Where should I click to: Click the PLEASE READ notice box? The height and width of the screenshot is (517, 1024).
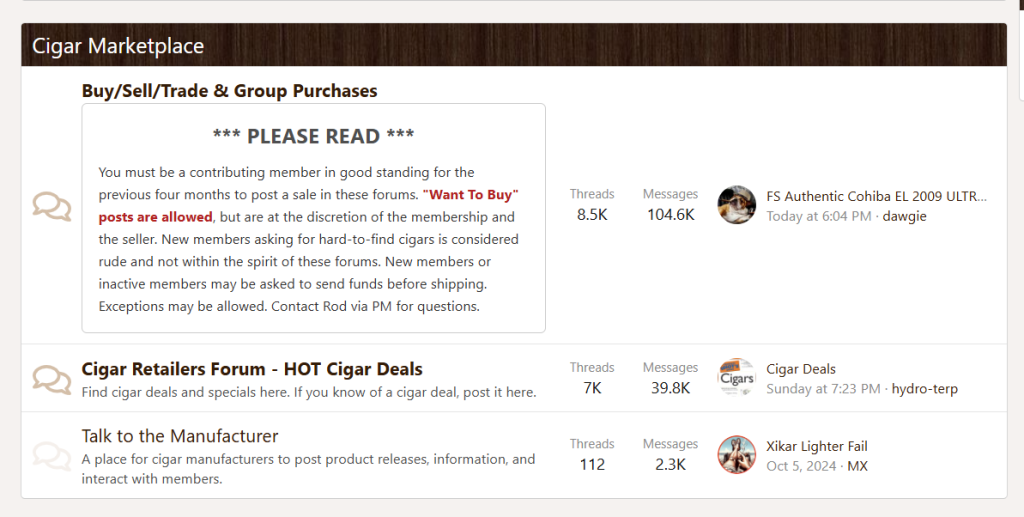click(x=313, y=218)
